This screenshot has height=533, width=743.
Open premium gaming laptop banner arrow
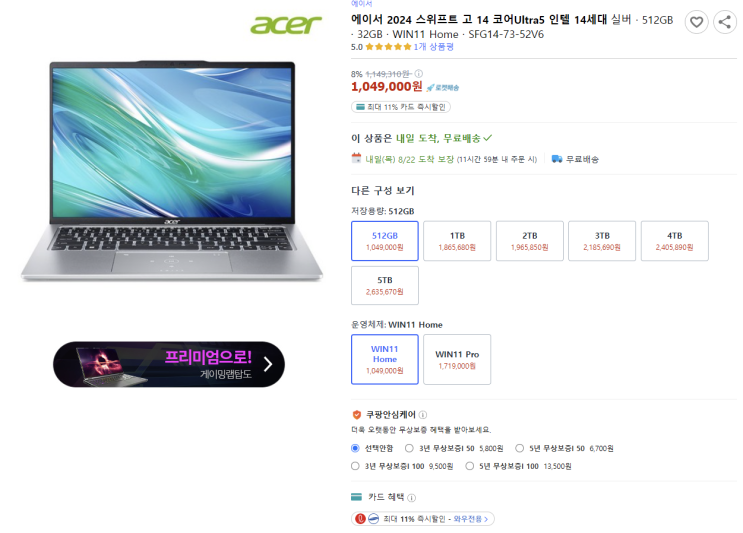[268, 364]
